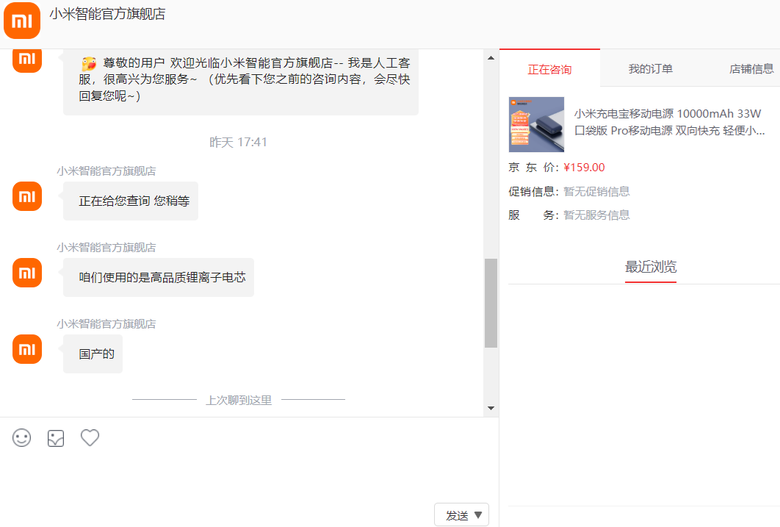
Task: Open the send options dropdown arrow
Action: 478,515
